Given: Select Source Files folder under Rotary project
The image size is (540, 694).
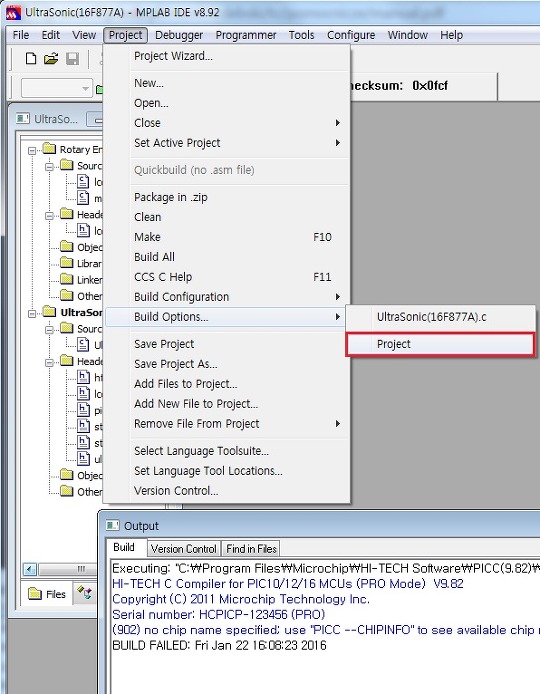Looking at the screenshot, I should pyautogui.click(x=81, y=166).
